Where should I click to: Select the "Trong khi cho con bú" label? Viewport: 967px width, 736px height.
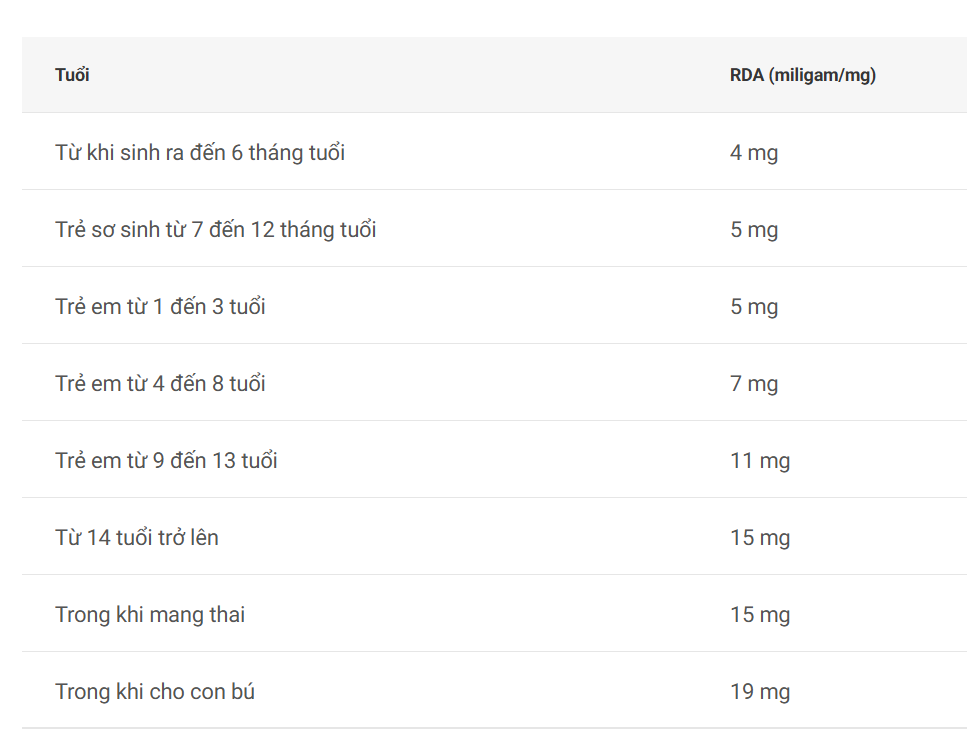[x=155, y=692]
